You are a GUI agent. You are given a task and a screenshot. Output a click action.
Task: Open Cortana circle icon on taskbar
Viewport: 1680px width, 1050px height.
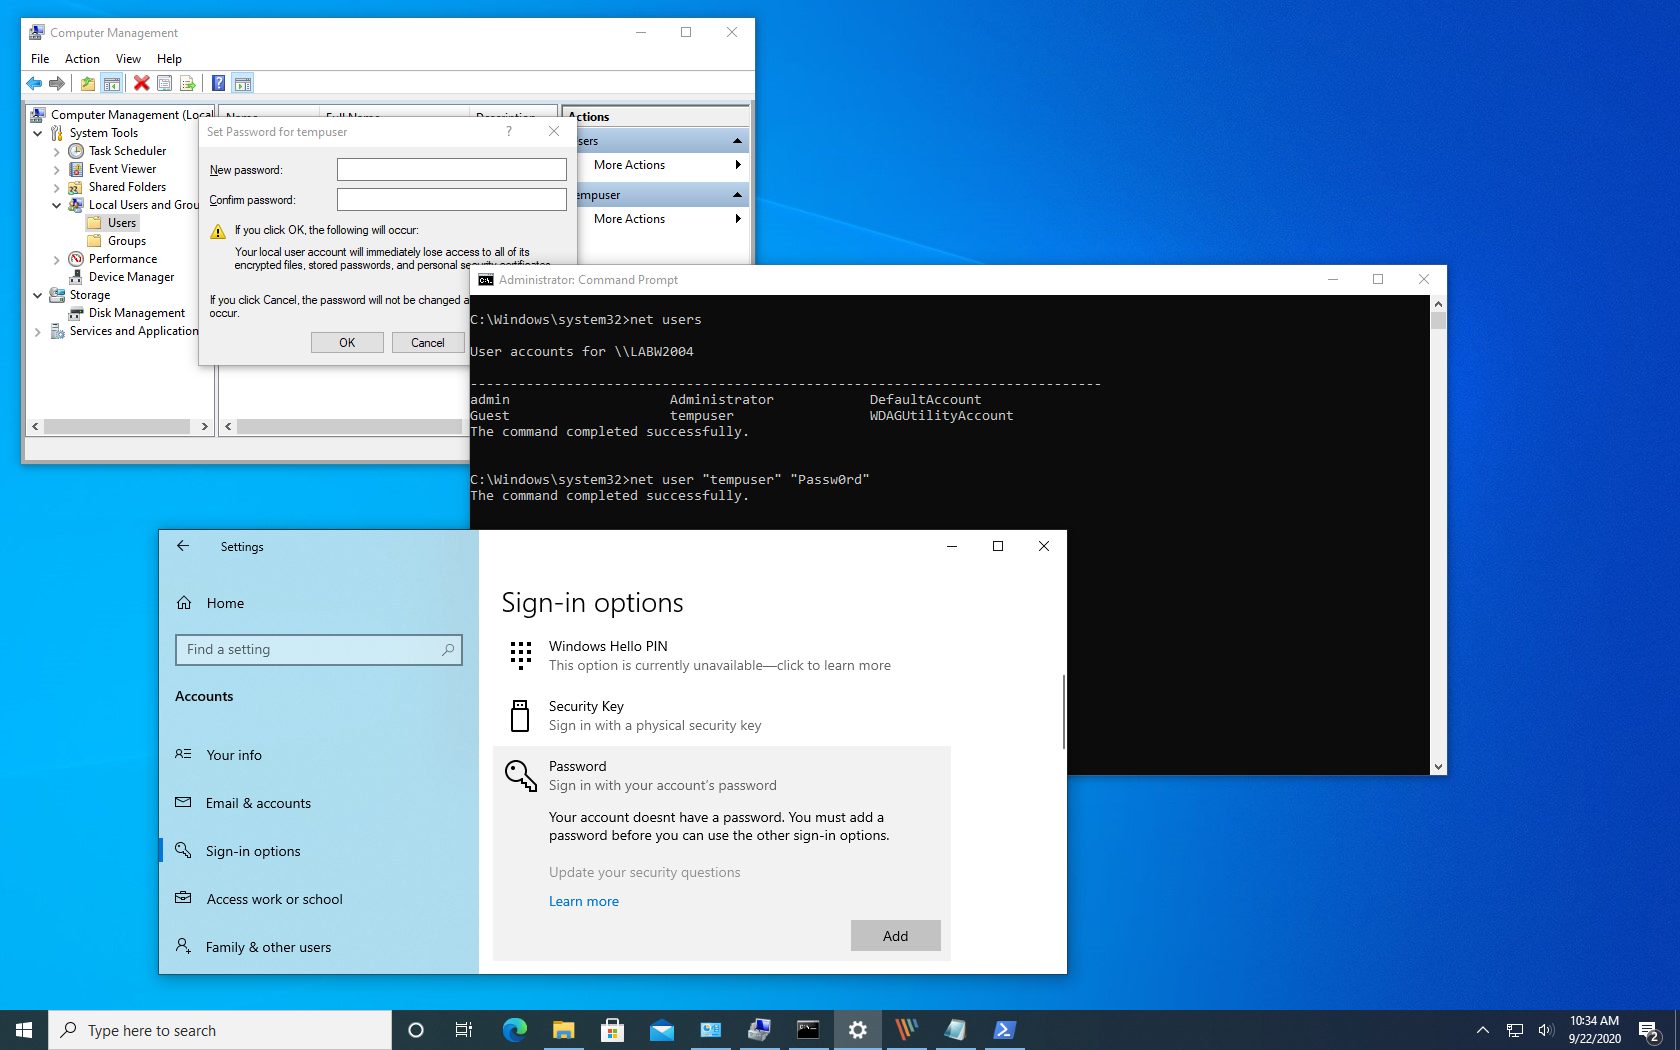coord(416,1030)
